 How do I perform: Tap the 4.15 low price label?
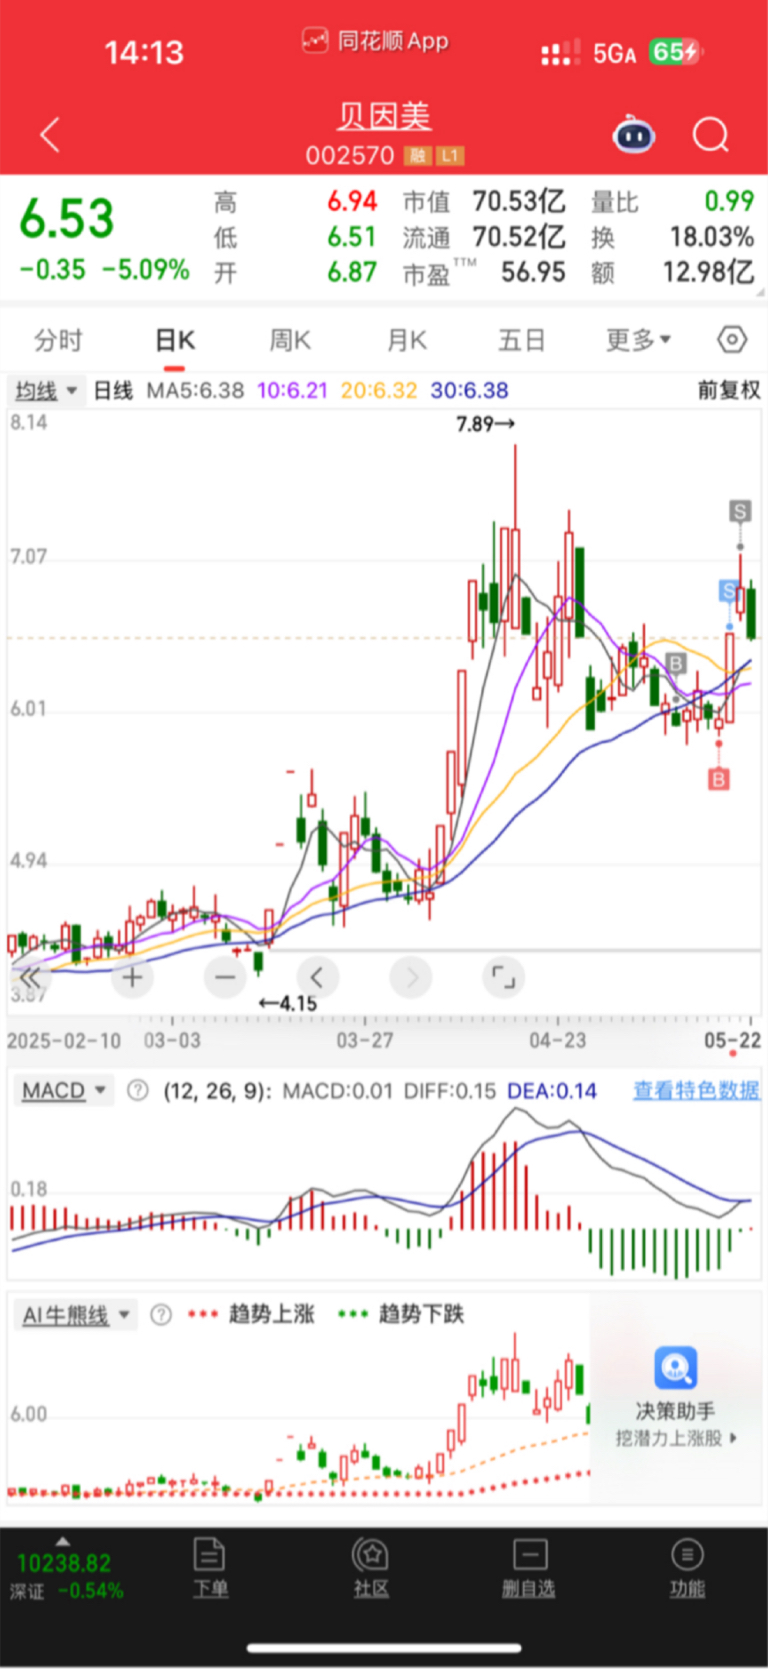(287, 1003)
